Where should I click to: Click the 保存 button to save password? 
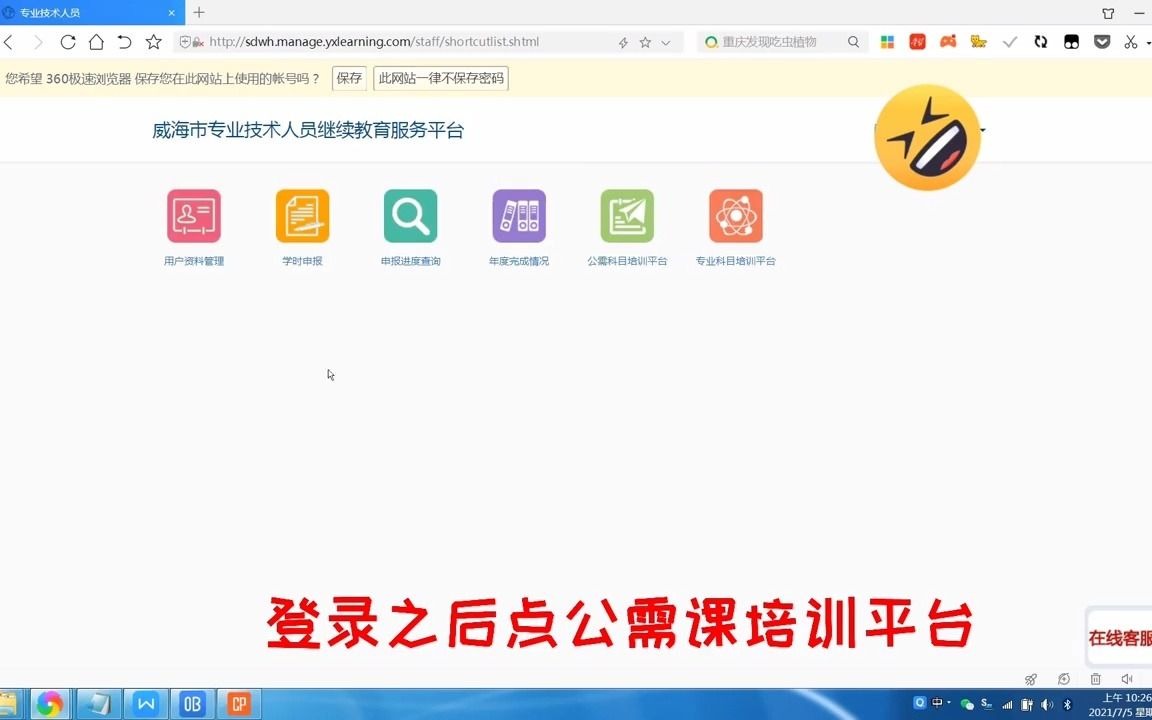pyautogui.click(x=348, y=78)
